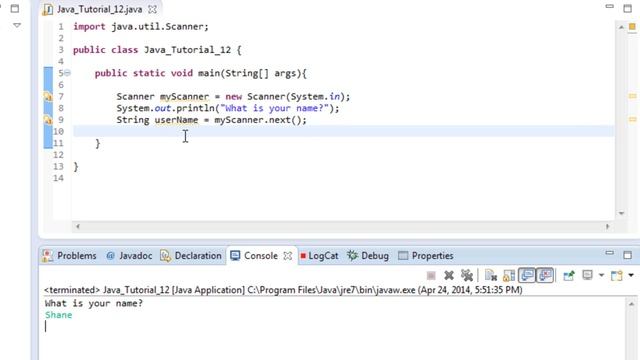Remove all terminated launches double-X icon
The width and height of the screenshot is (640, 360).
467,276
